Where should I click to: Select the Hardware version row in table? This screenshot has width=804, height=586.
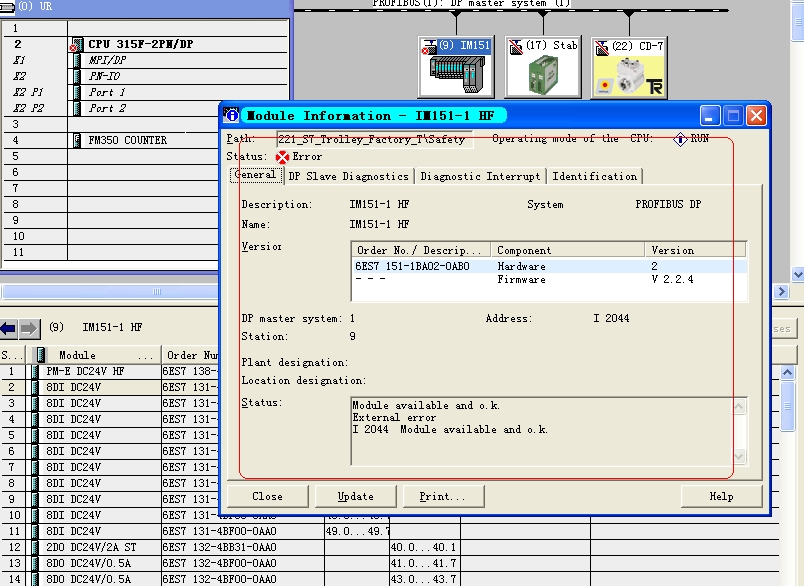pyautogui.click(x=548, y=267)
